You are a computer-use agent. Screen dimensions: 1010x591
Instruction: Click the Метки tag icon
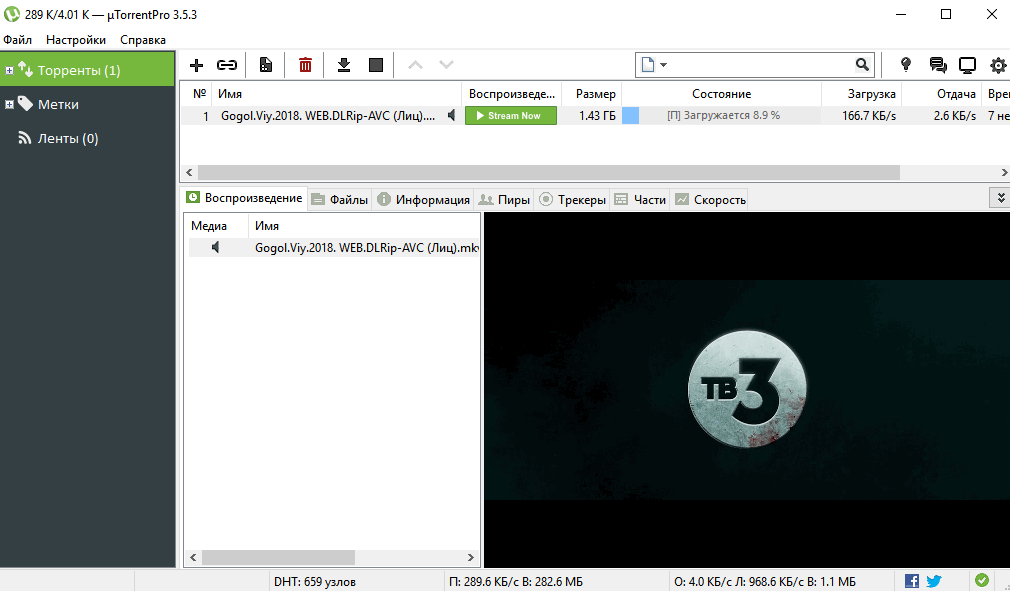[25, 104]
